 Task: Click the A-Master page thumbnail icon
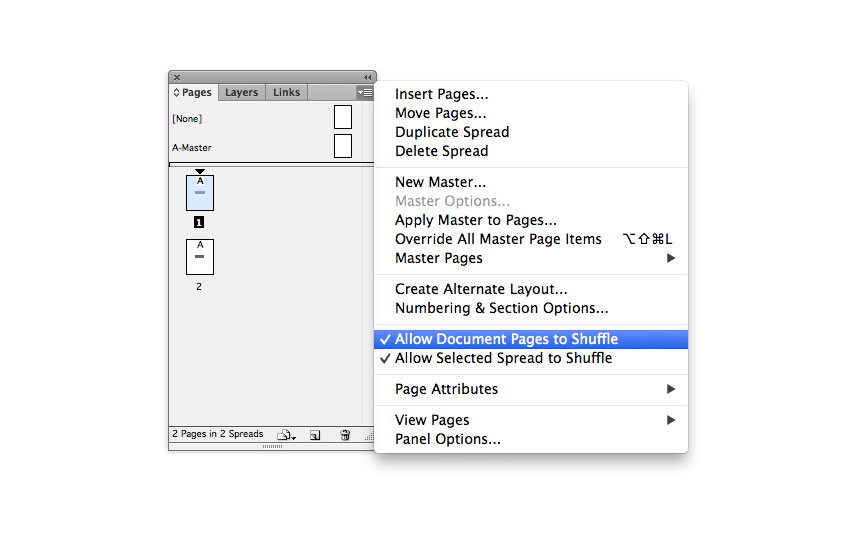click(342, 147)
